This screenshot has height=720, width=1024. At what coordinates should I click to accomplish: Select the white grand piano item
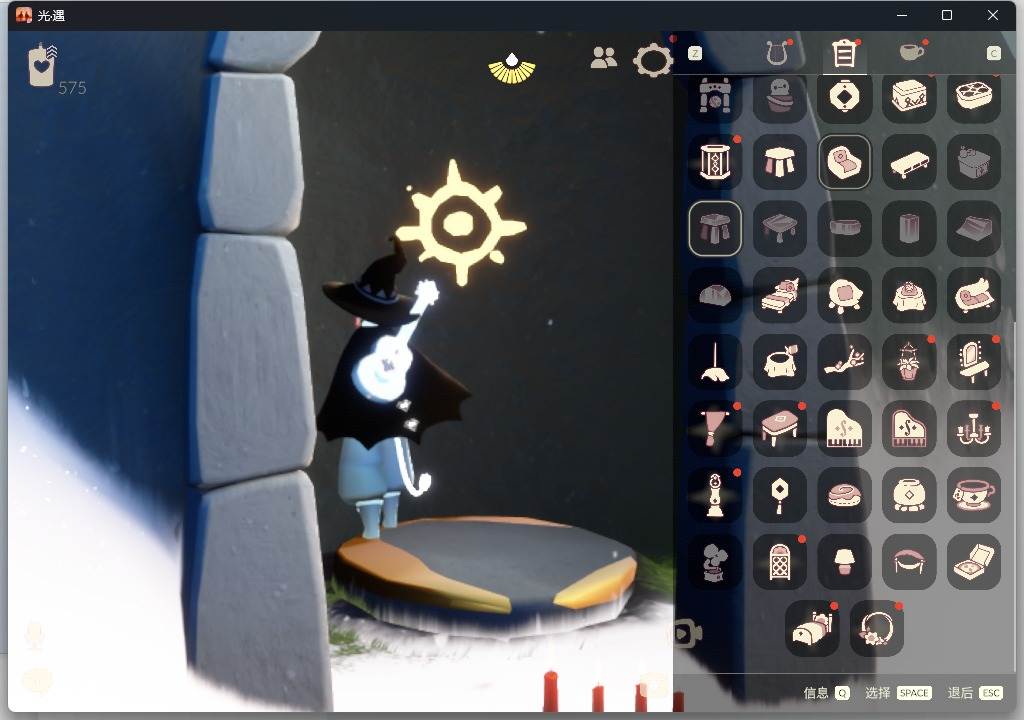tap(844, 428)
